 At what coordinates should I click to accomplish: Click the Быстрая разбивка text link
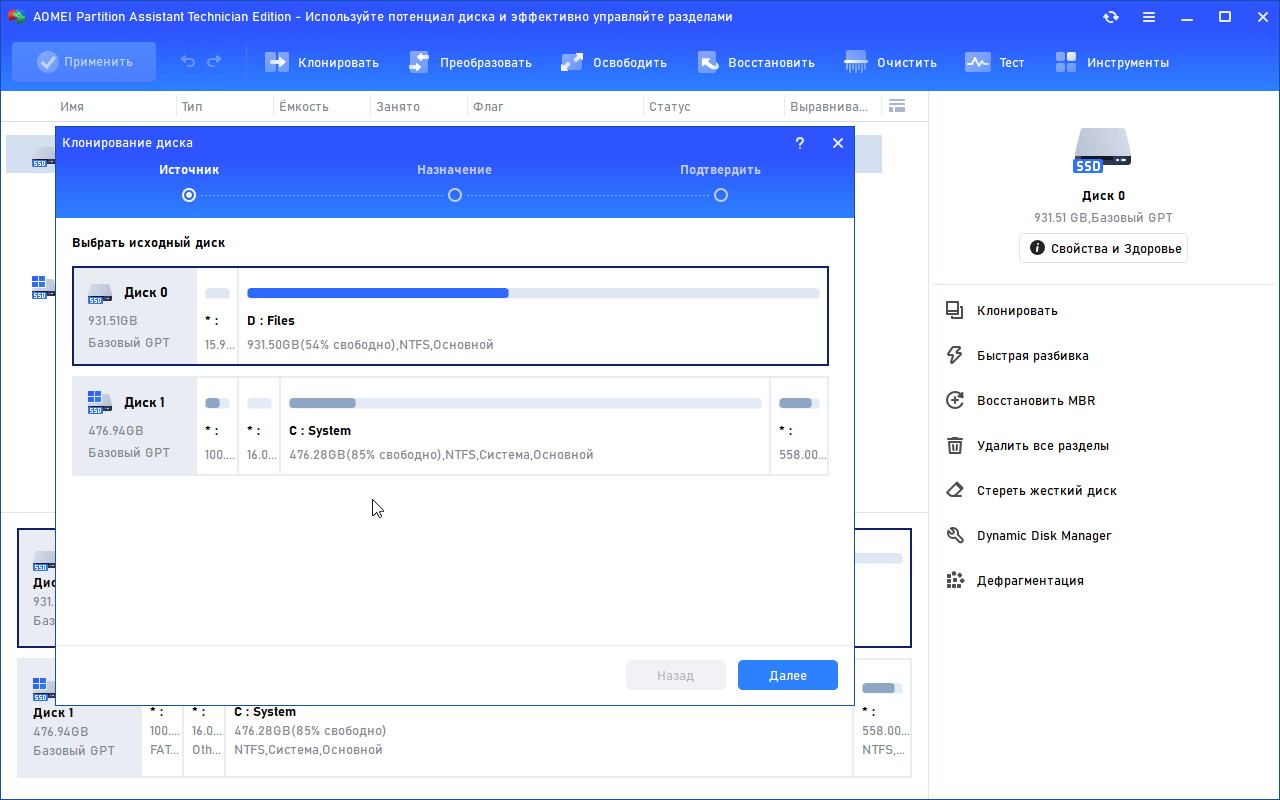click(1033, 355)
